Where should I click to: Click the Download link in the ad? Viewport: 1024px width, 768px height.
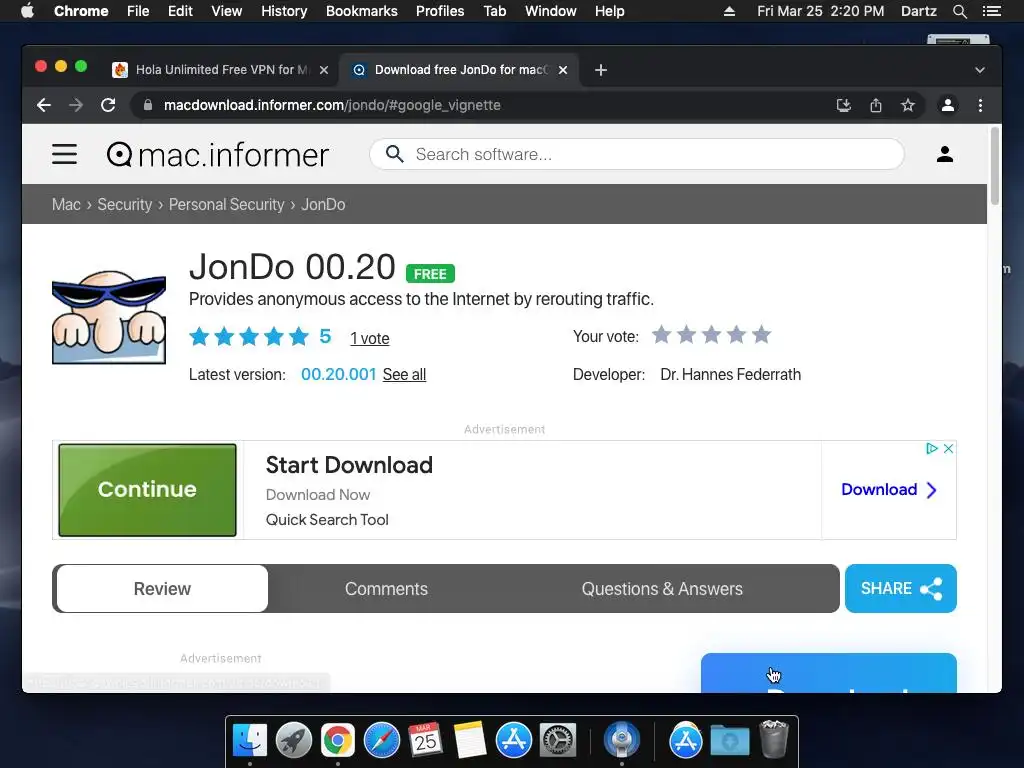click(x=889, y=490)
